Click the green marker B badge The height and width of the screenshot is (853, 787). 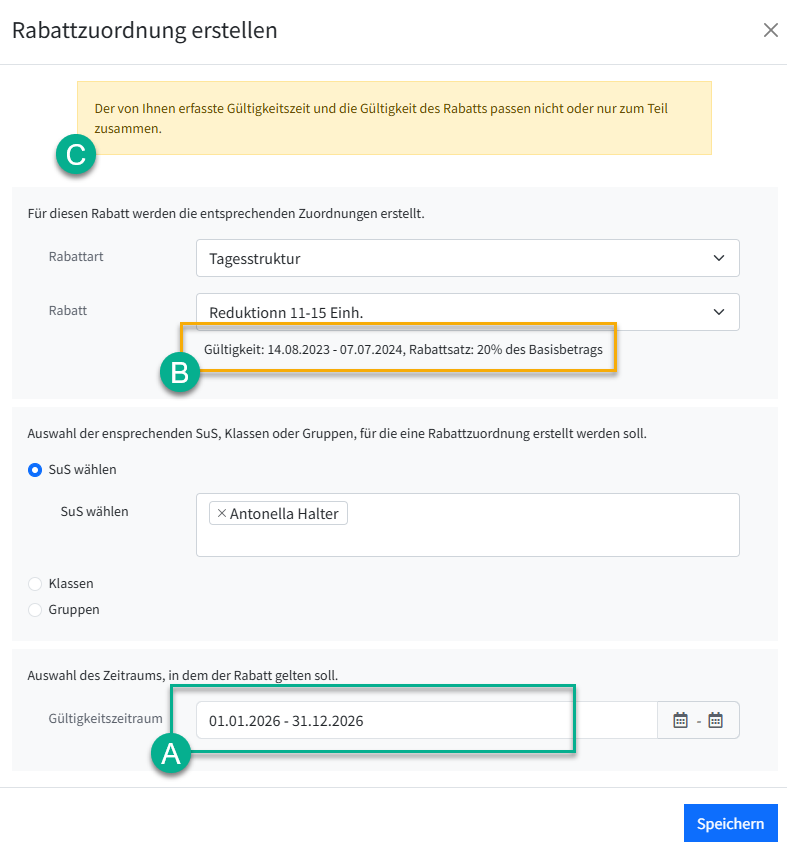[x=180, y=373]
